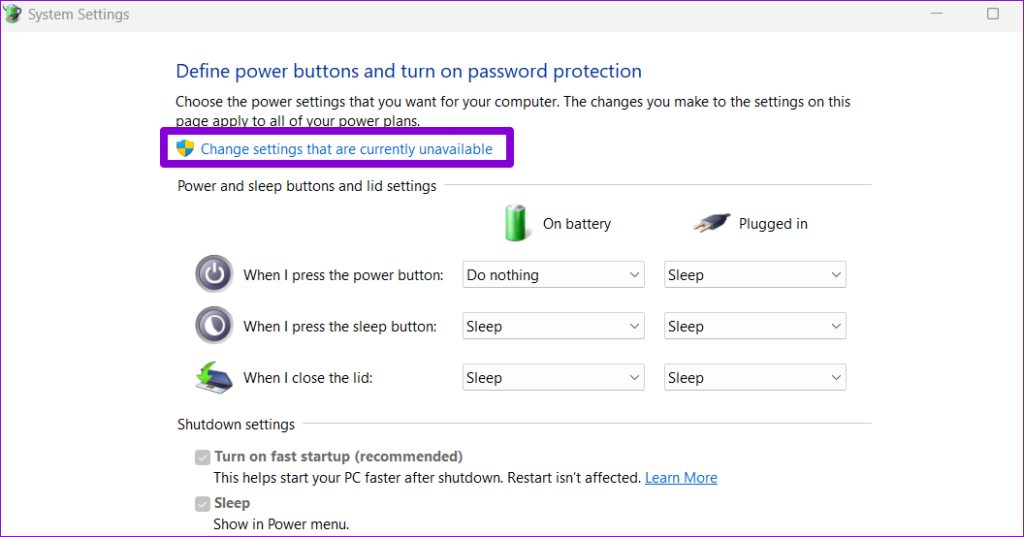Open the Learn More link

[681, 478]
